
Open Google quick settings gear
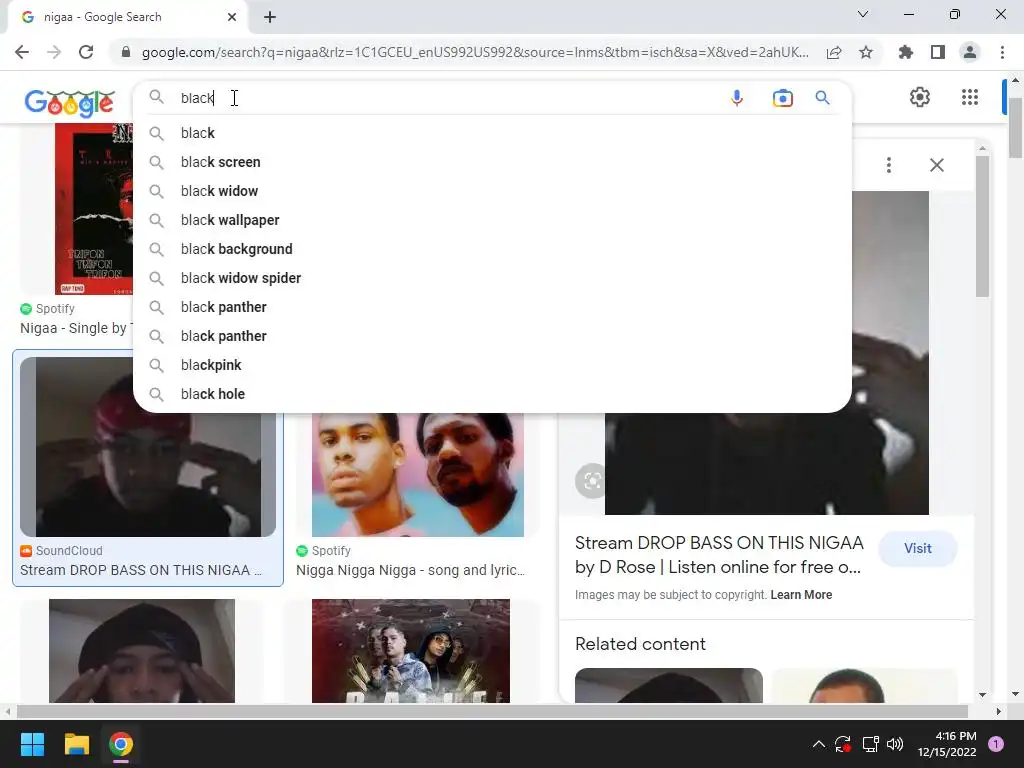click(x=920, y=97)
